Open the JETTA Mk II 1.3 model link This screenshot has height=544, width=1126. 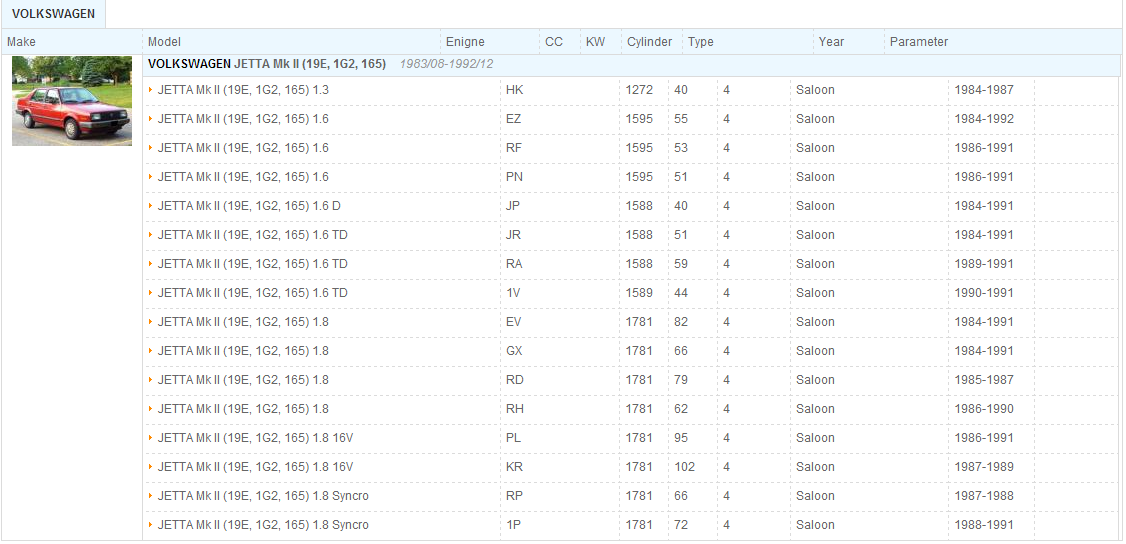point(243,90)
